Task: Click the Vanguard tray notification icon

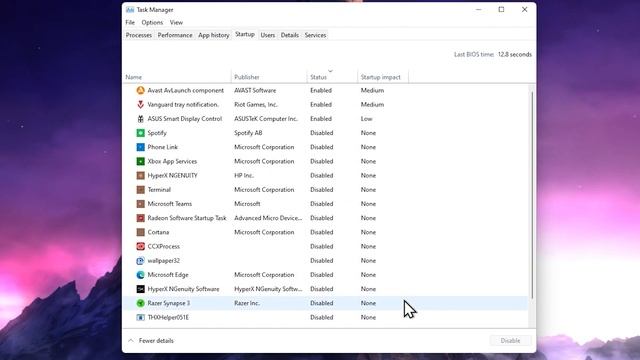Action: pyautogui.click(x=140, y=104)
